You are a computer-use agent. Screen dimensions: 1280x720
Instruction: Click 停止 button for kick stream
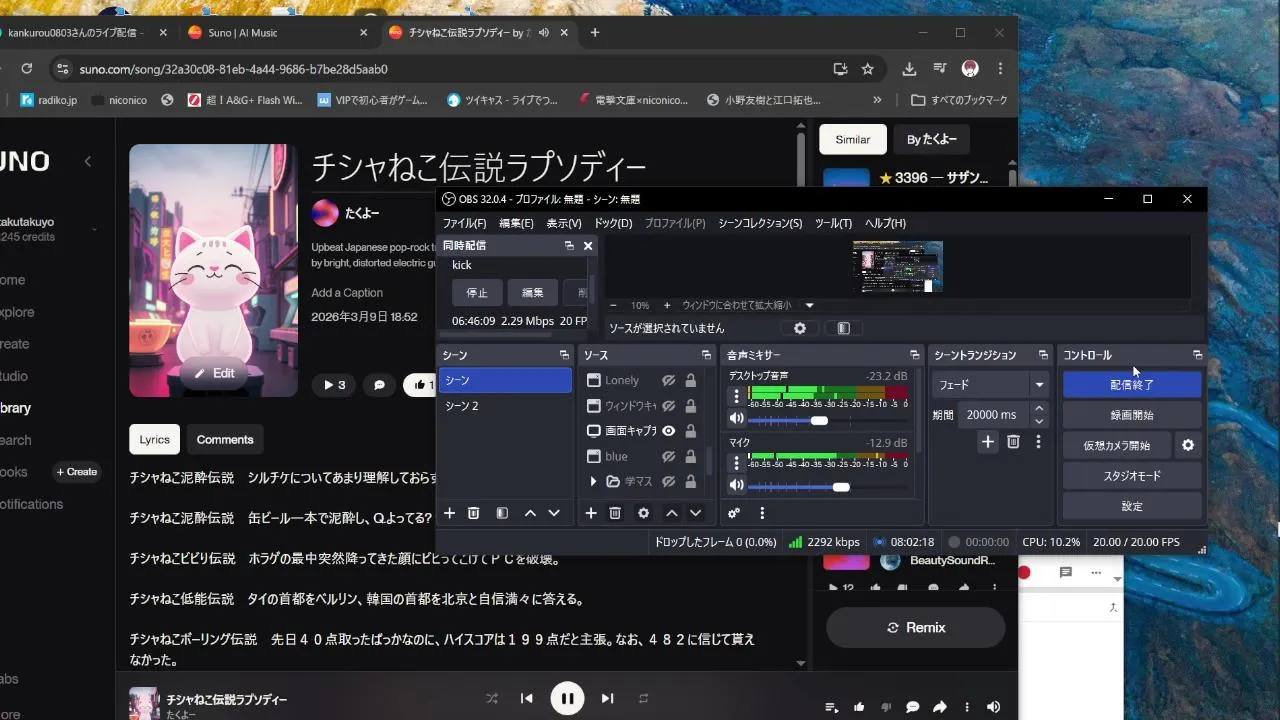point(477,293)
